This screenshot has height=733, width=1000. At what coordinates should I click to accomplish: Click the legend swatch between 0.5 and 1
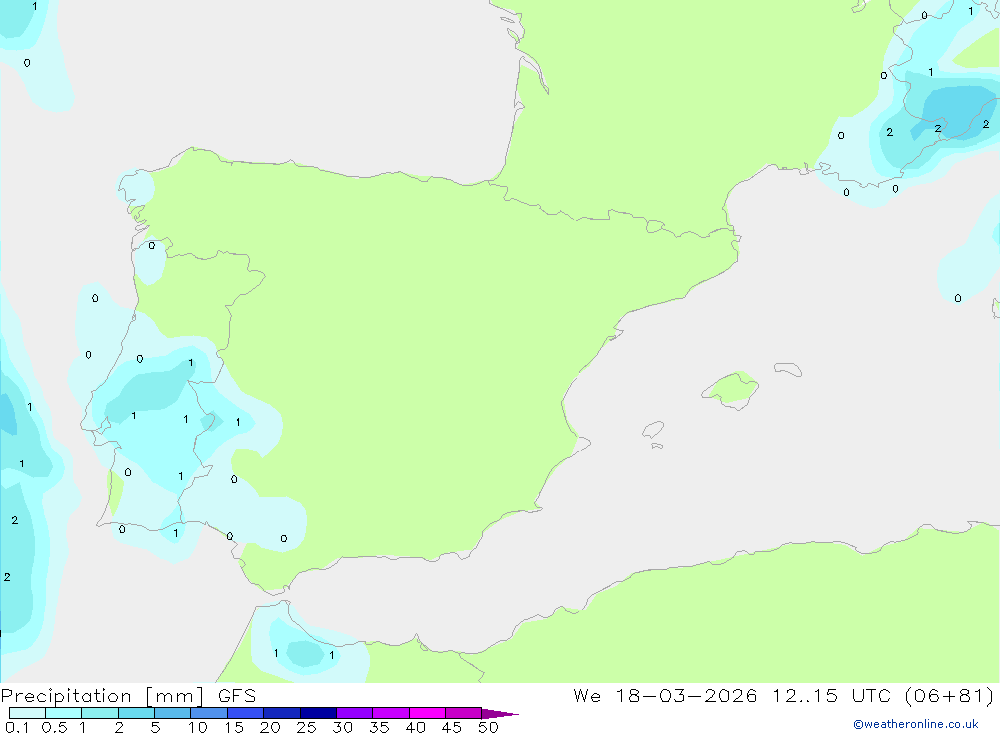click(x=64, y=713)
